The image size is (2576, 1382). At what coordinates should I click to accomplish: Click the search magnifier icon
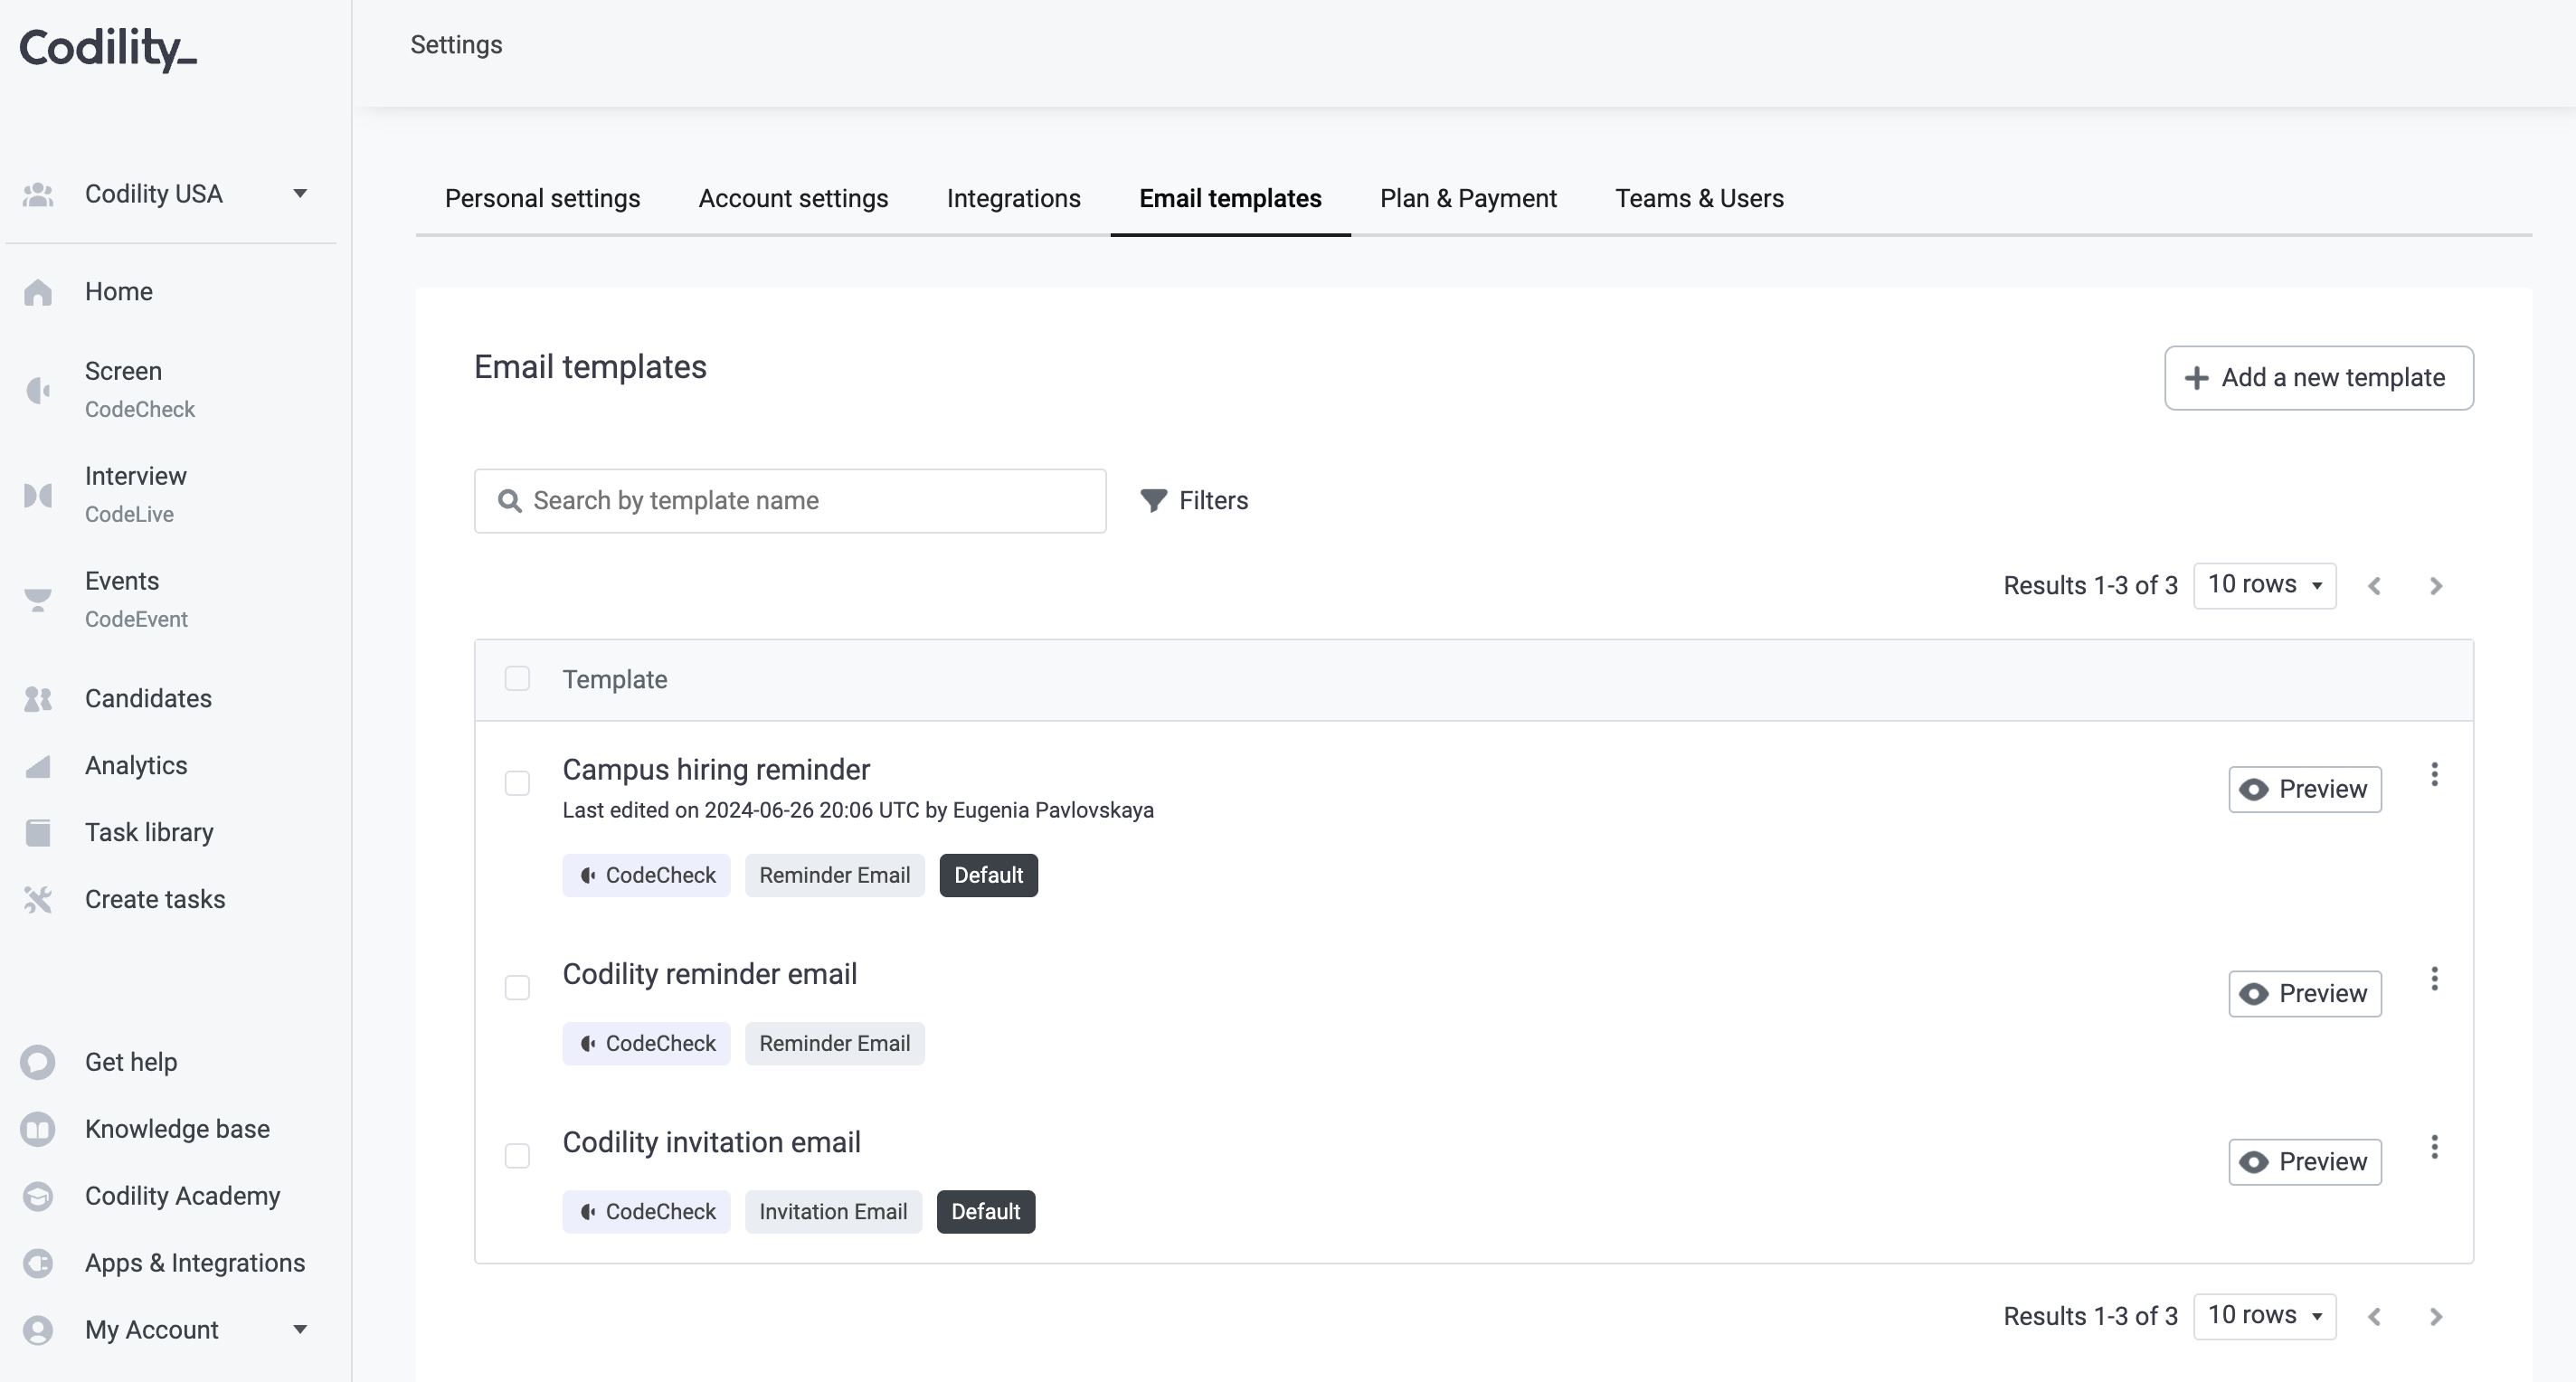[510, 501]
